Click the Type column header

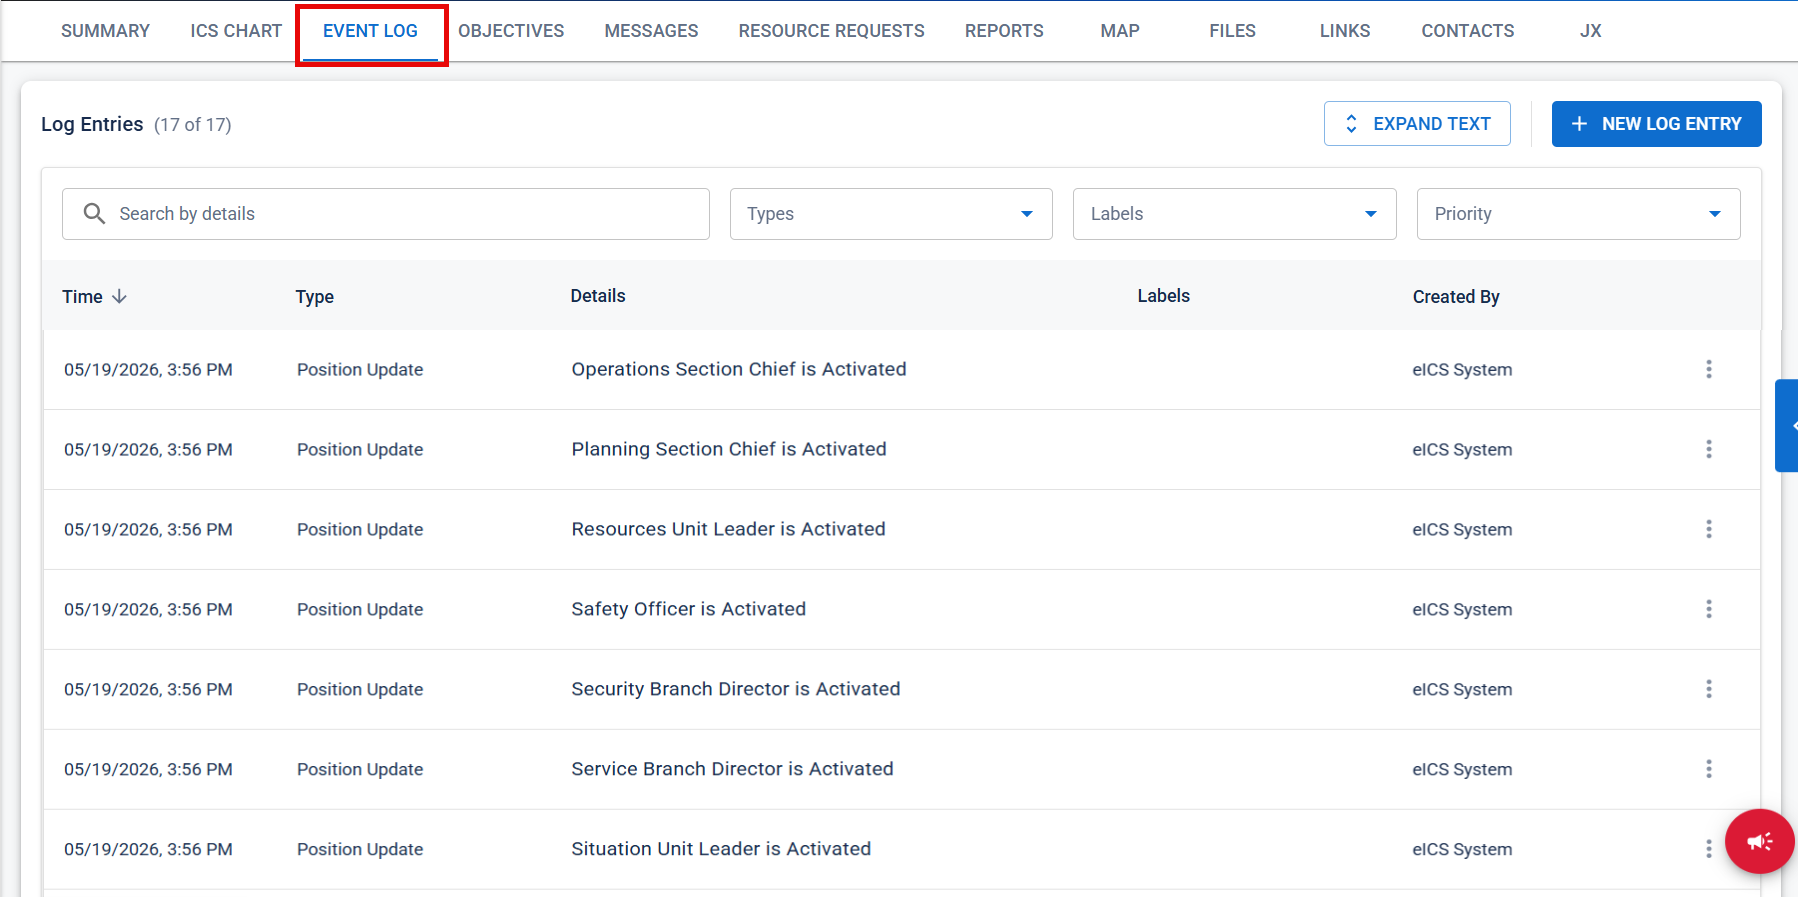point(314,297)
